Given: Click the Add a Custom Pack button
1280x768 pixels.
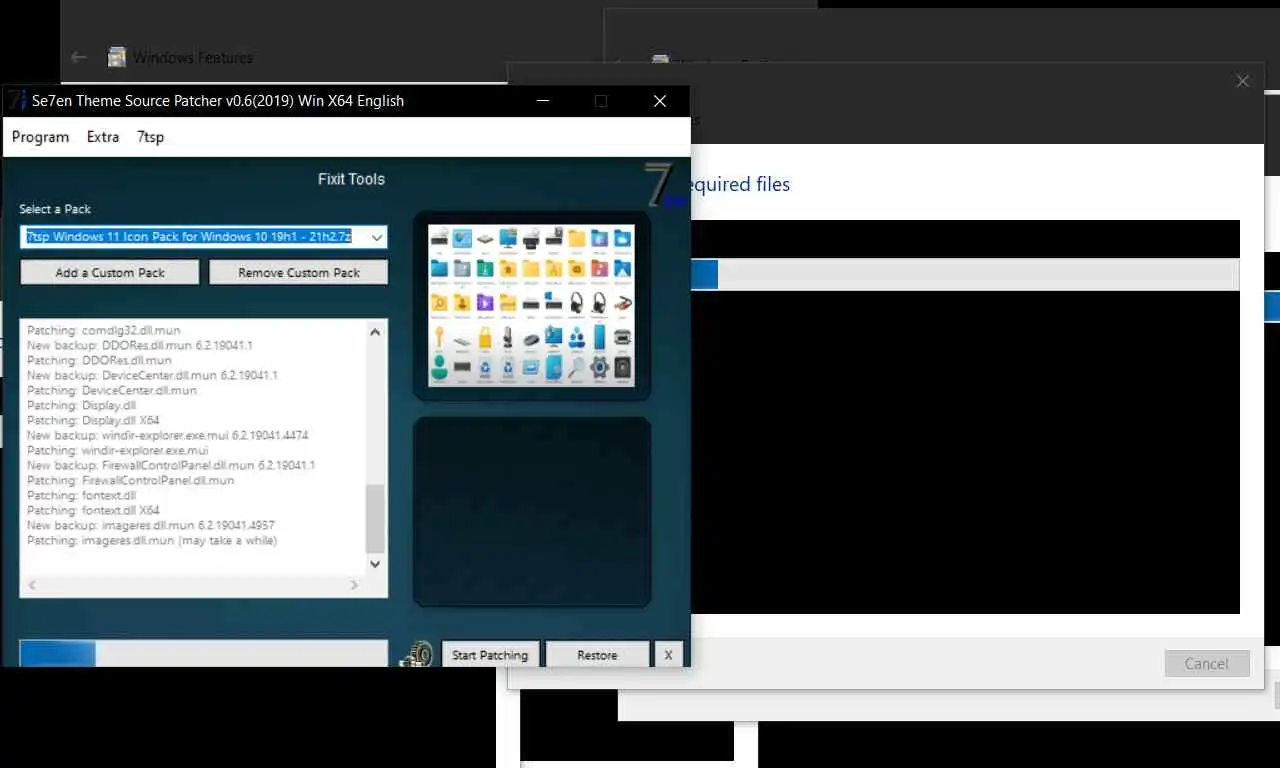Looking at the screenshot, I should point(110,272).
